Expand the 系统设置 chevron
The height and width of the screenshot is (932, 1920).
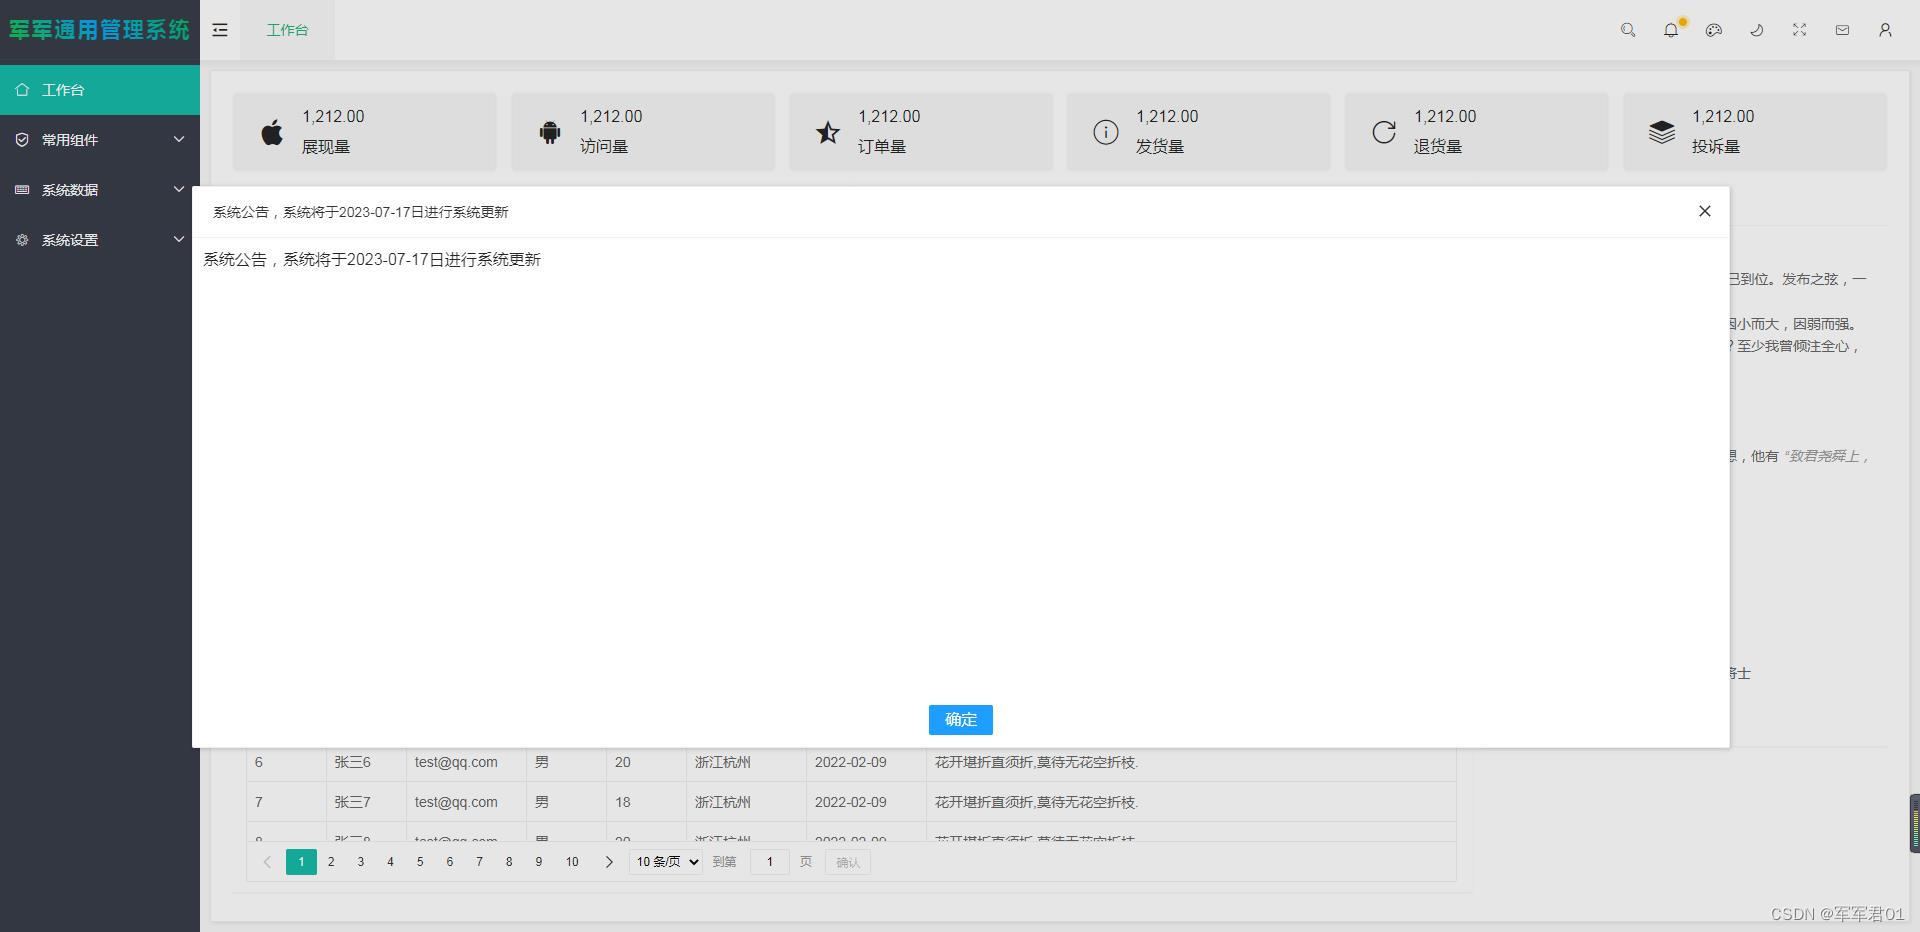coord(179,239)
